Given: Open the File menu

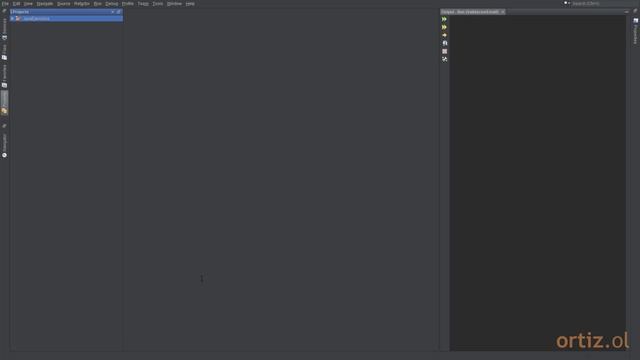Looking at the screenshot, I should pyautogui.click(x=5, y=4).
